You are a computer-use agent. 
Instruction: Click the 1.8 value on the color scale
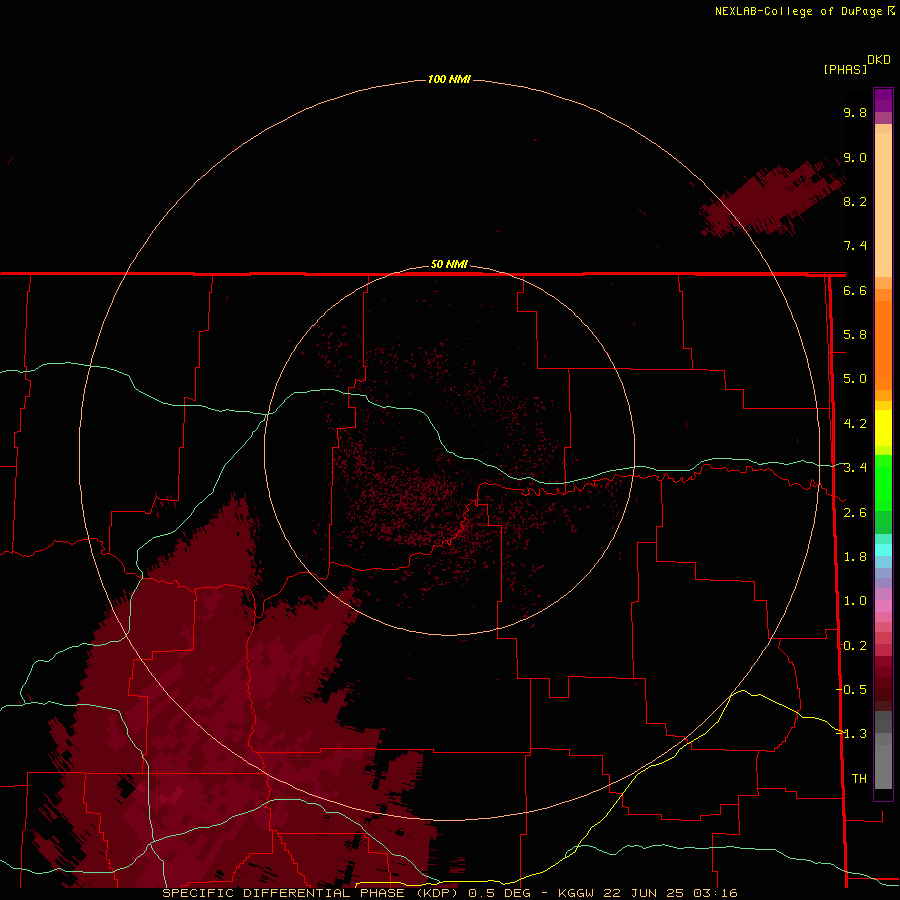[855, 557]
